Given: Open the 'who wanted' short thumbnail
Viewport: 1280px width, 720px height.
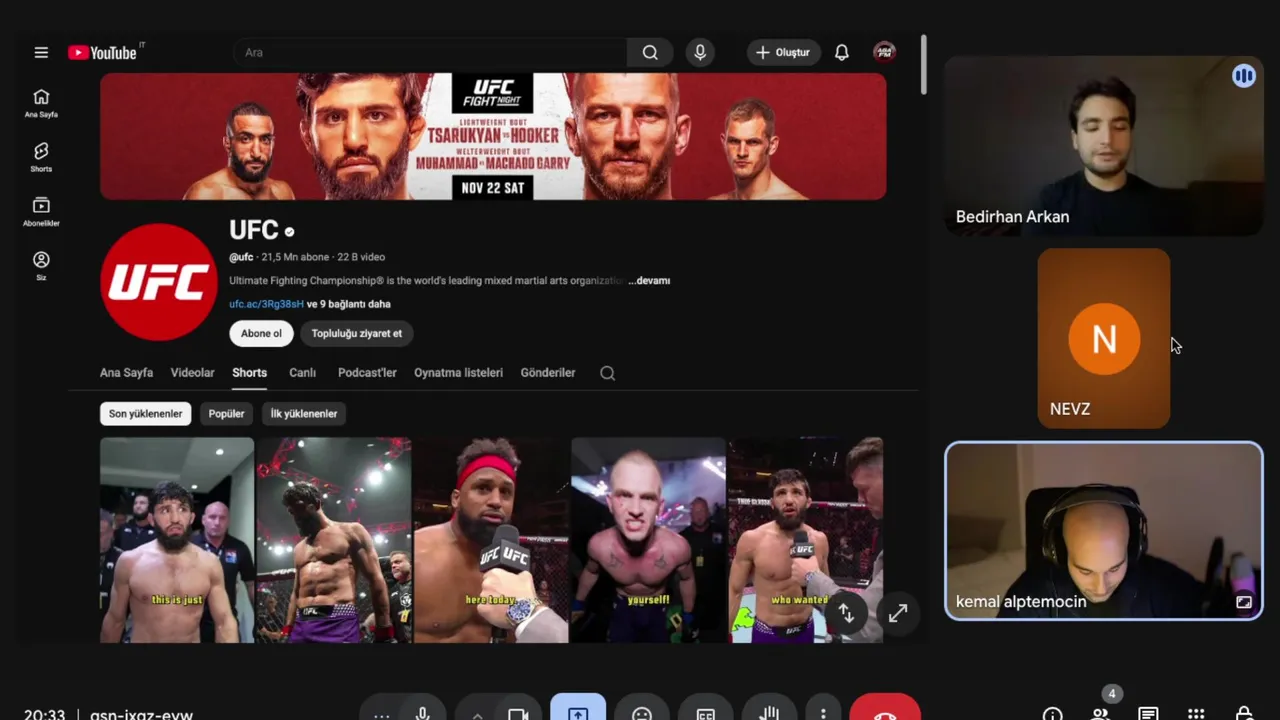Looking at the screenshot, I should (805, 540).
